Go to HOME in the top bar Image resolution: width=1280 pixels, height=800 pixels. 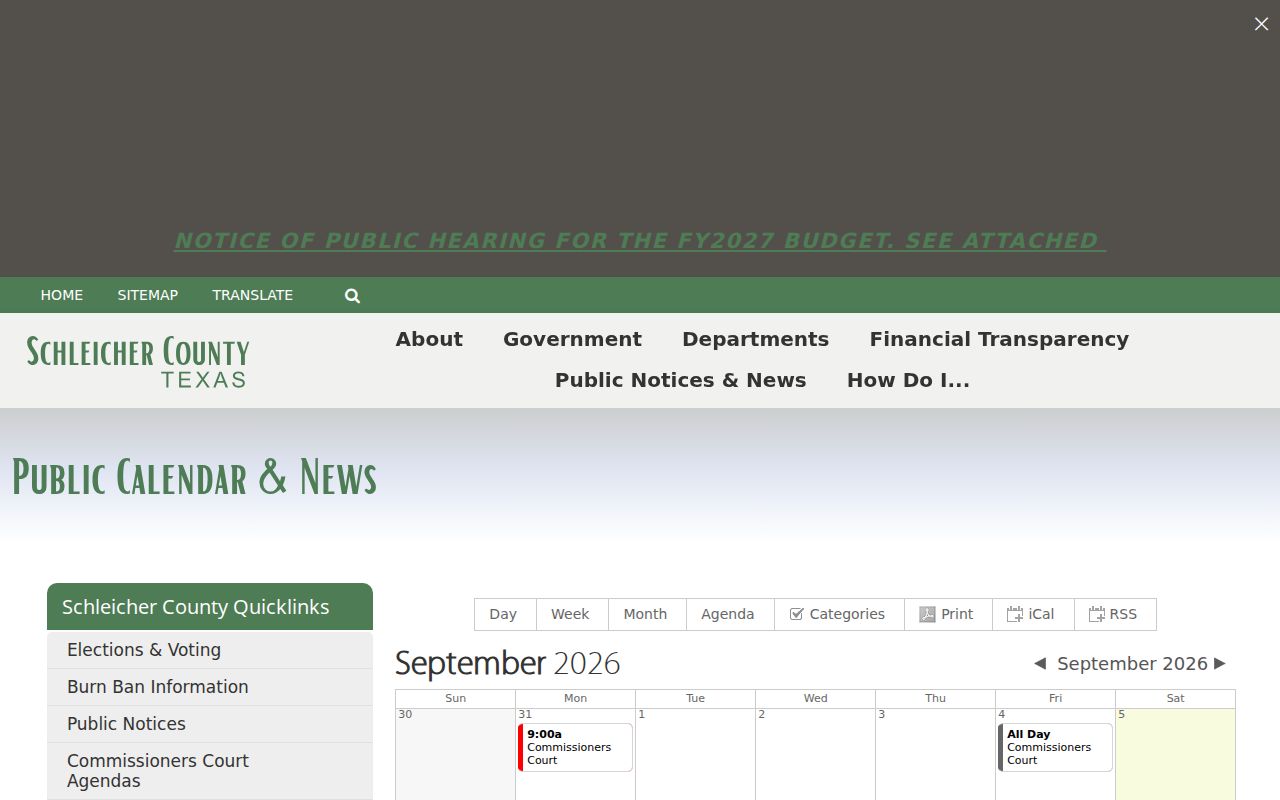click(62, 295)
